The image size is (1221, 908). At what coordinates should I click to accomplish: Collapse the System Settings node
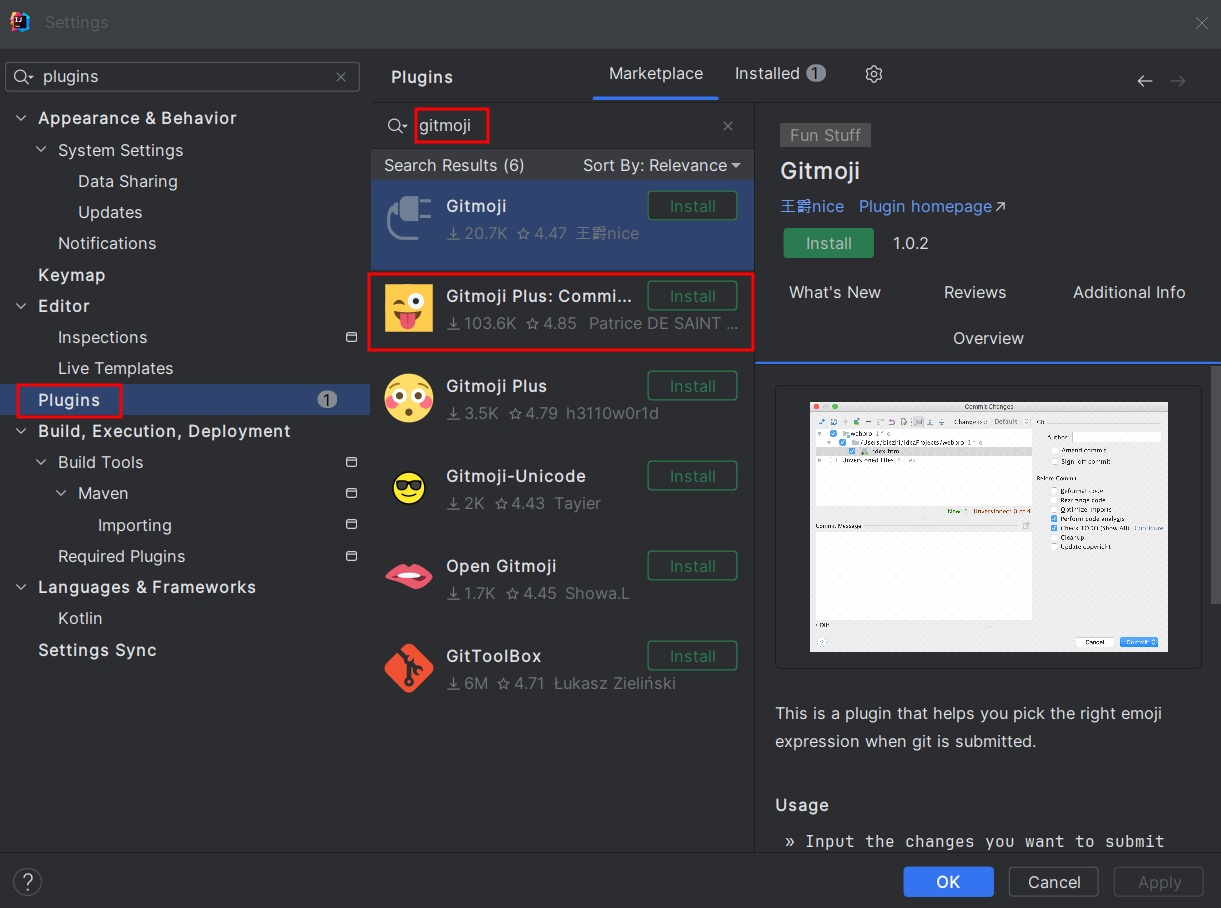(42, 150)
